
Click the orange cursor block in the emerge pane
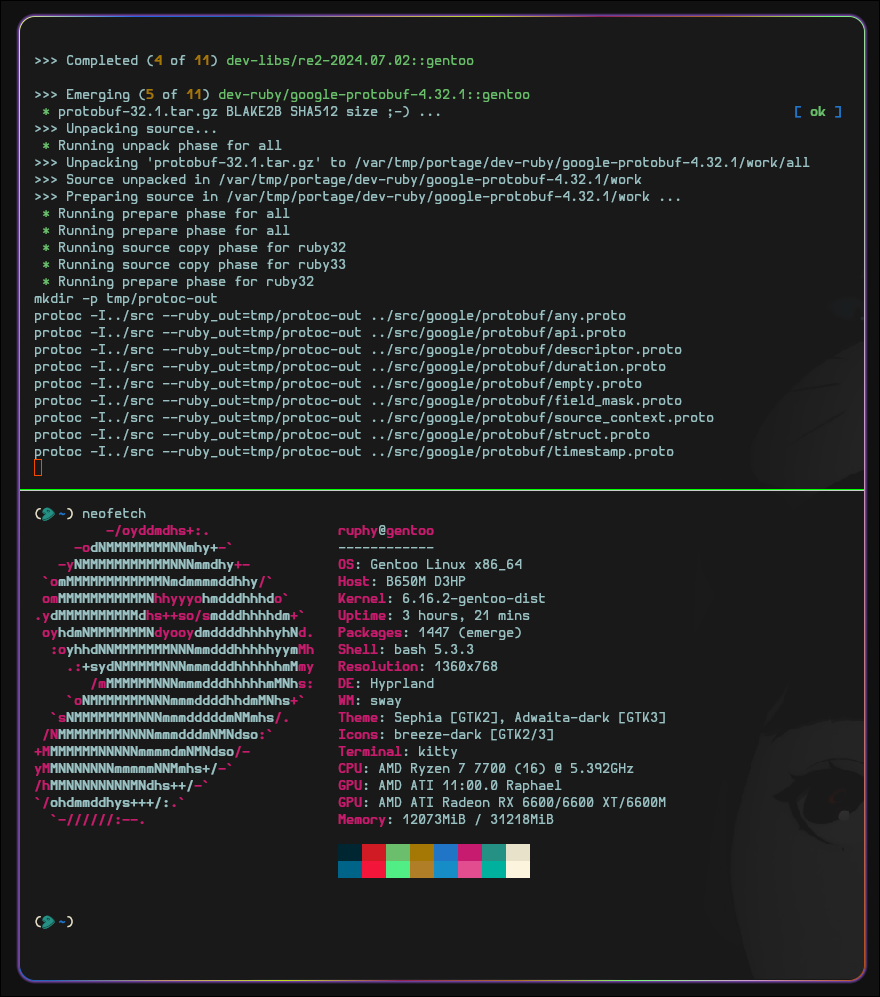point(38,468)
